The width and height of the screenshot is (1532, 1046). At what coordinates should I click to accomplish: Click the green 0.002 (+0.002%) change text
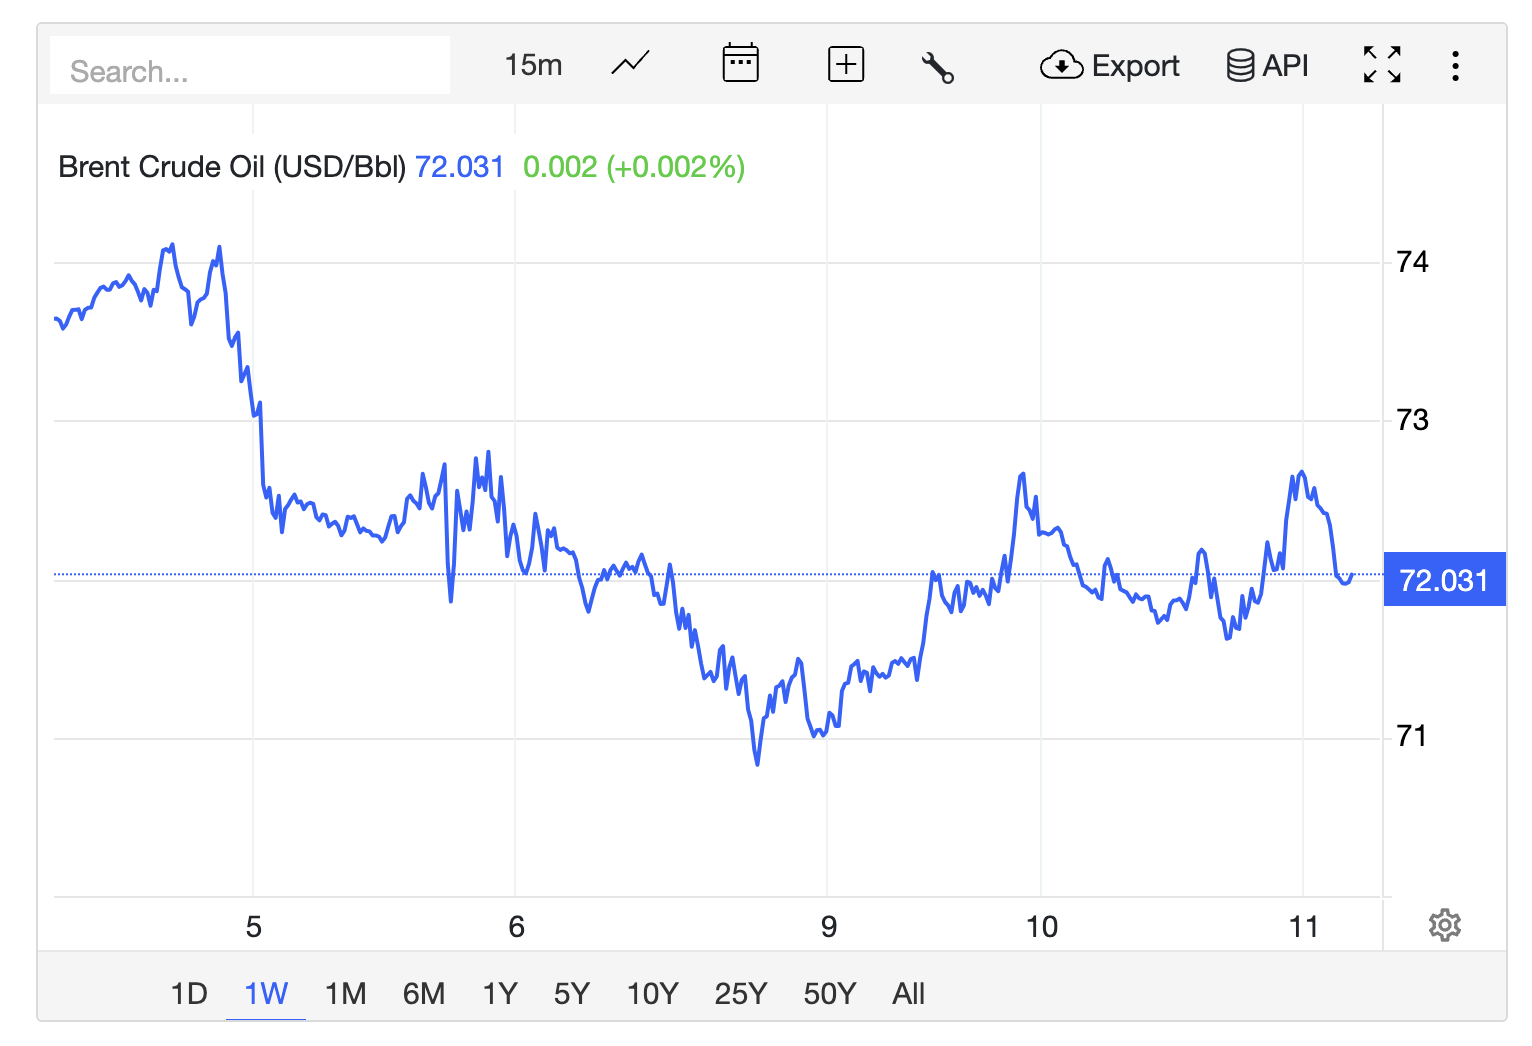tap(634, 167)
